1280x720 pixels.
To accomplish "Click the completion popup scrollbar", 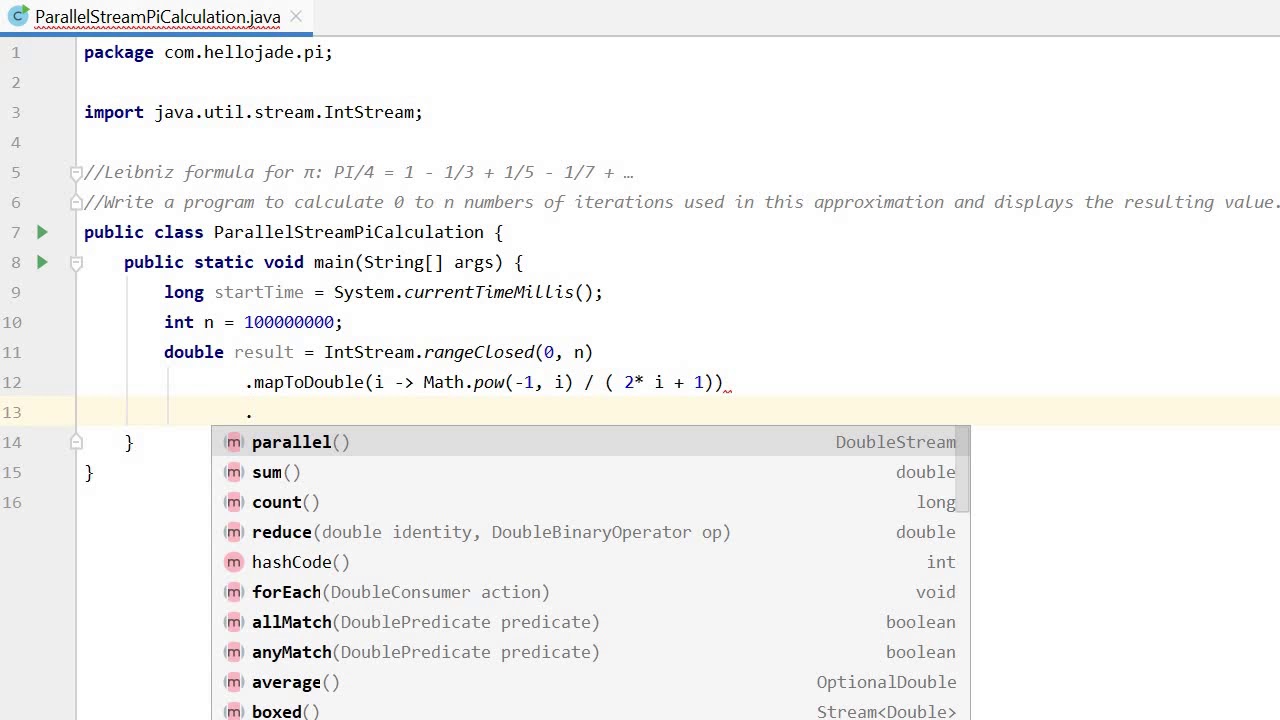I will pyautogui.click(x=963, y=468).
